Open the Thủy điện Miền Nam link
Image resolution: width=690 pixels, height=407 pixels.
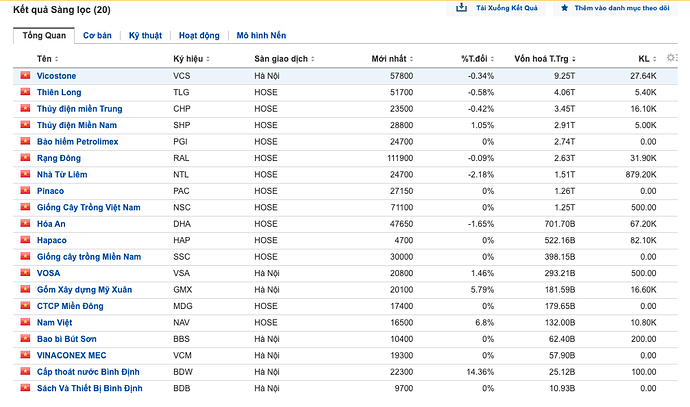pos(77,125)
